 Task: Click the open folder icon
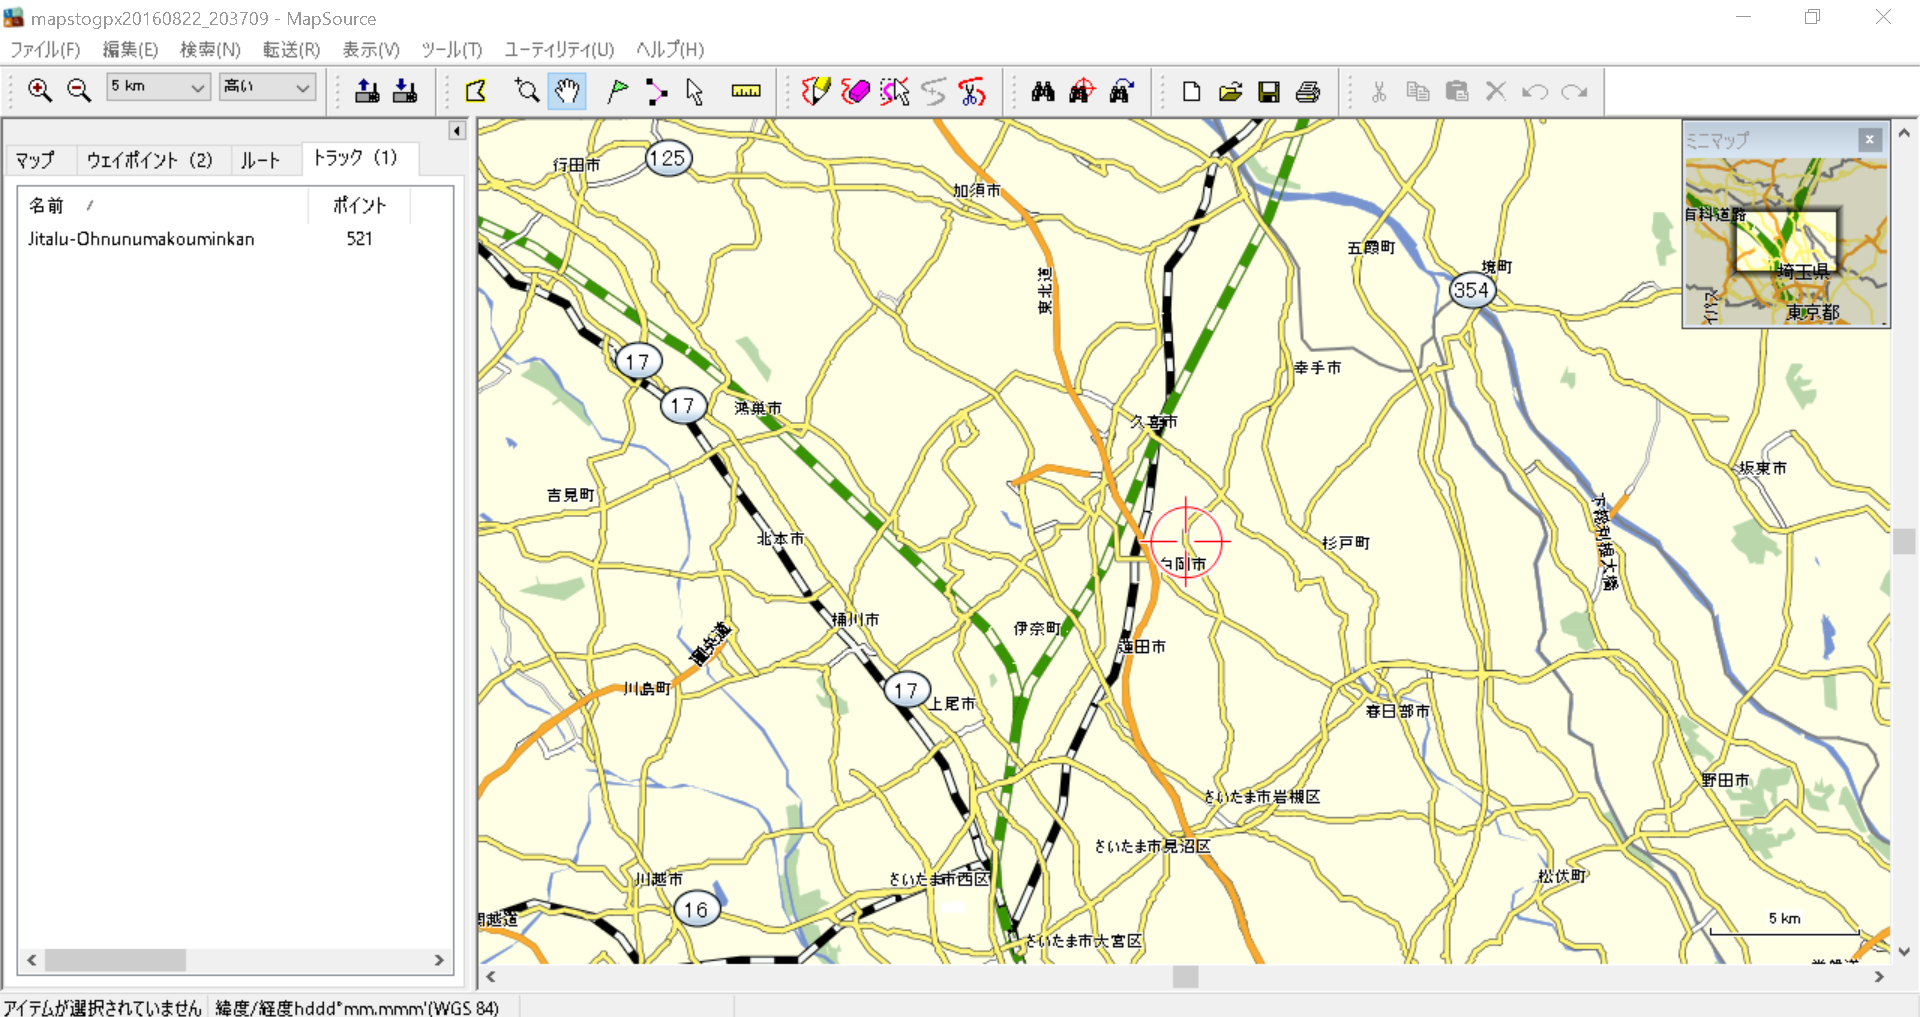click(1230, 91)
